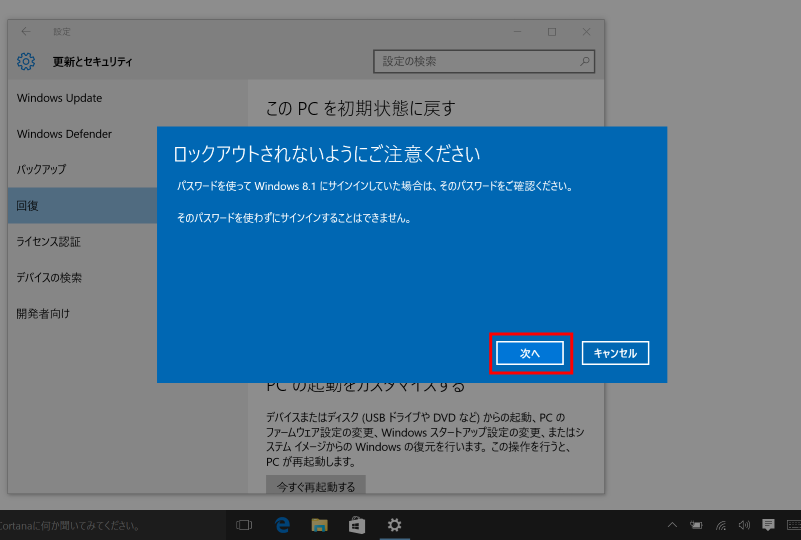
Task: Select ライセンス認証 in the sidebar
Action: pyautogui.click(x=49, y=242)
